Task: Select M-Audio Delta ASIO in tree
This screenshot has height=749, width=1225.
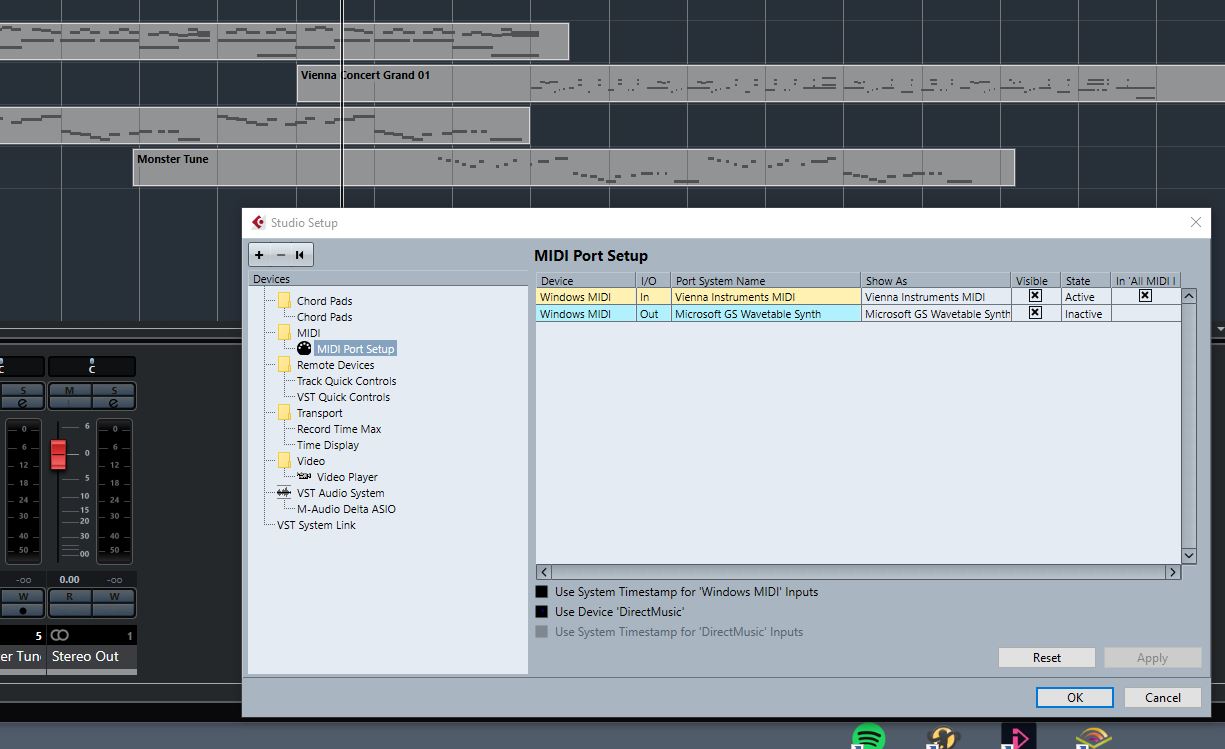Action: [x=346, y=509]
